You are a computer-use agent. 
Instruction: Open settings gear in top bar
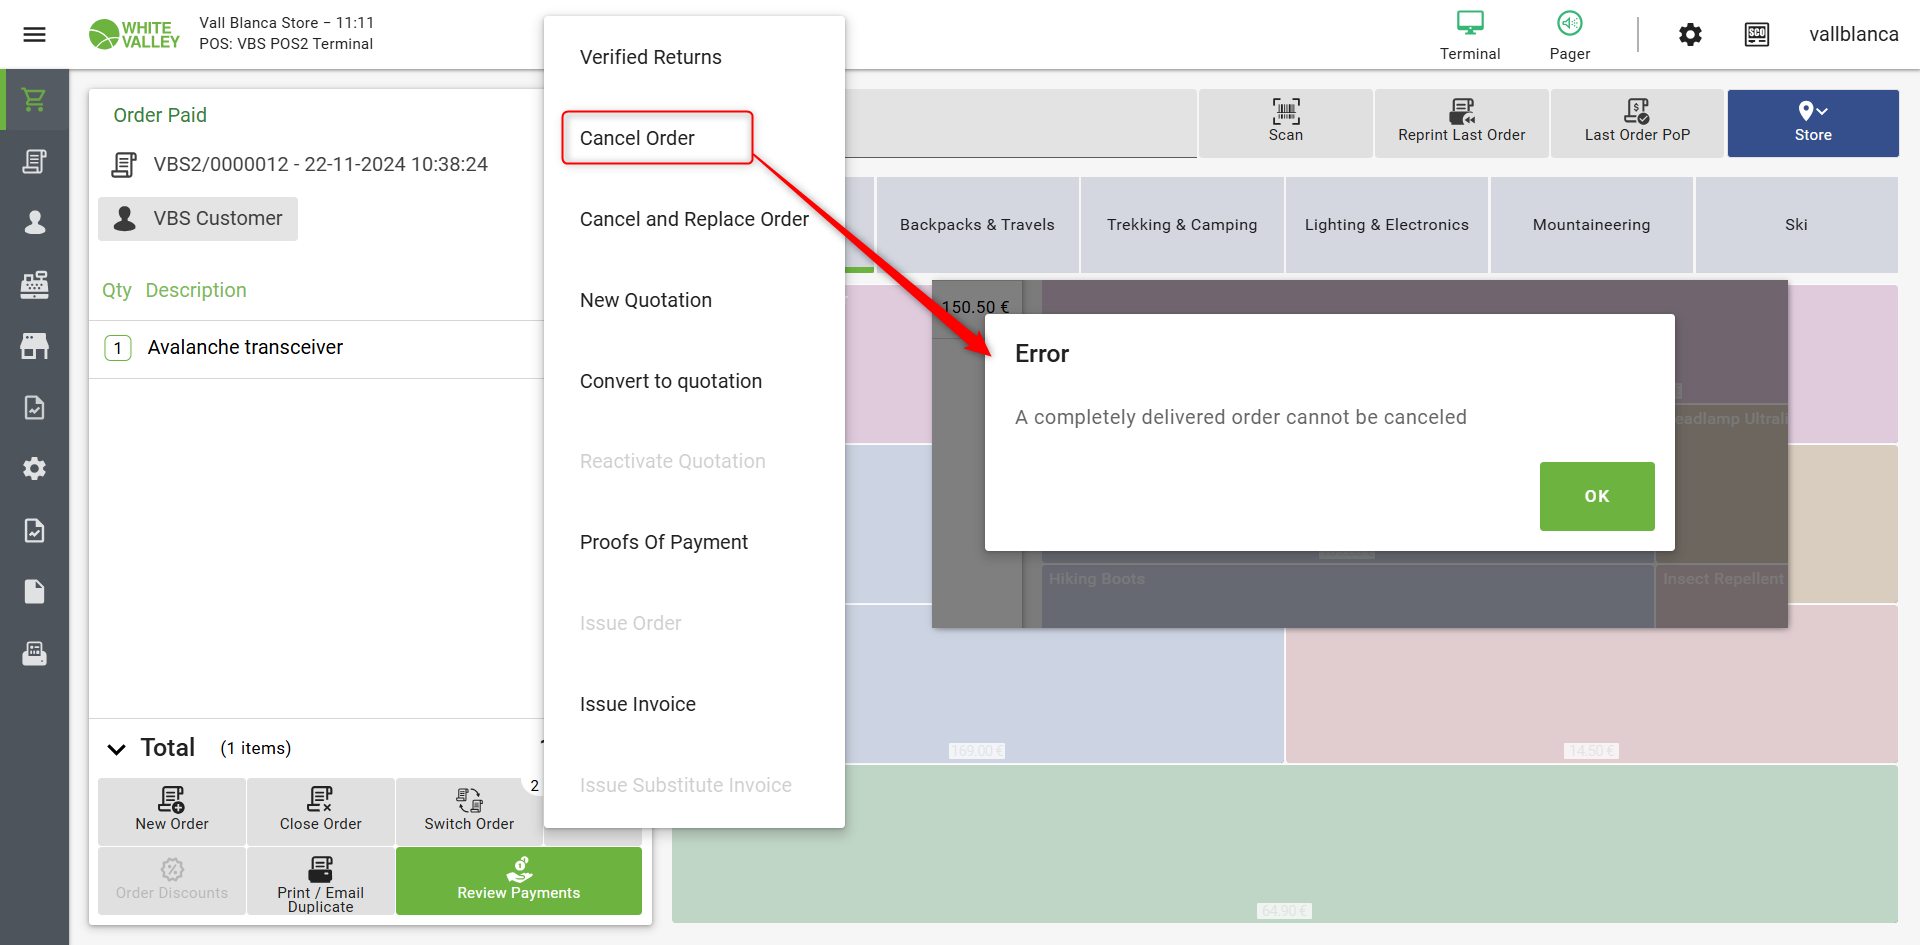(x=1690, y=35)
